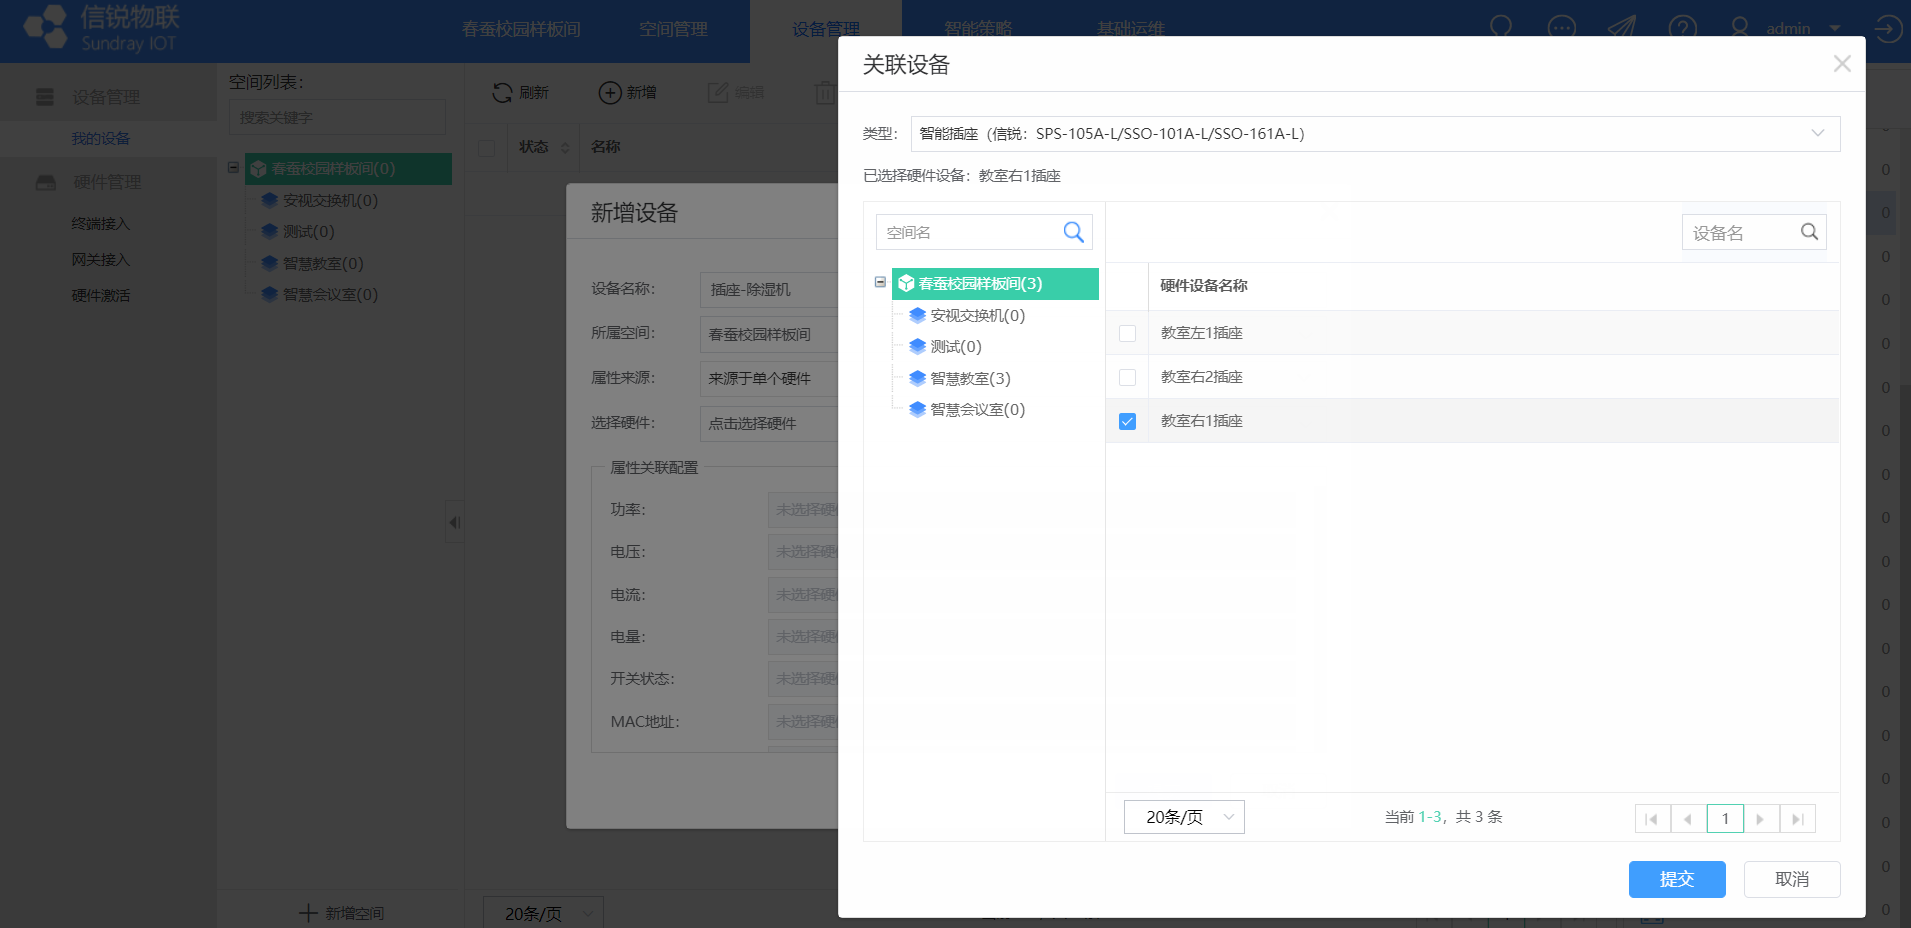1911x928 pixels.
Task: Jump to first page in pagination
Action: point(1652,819)
